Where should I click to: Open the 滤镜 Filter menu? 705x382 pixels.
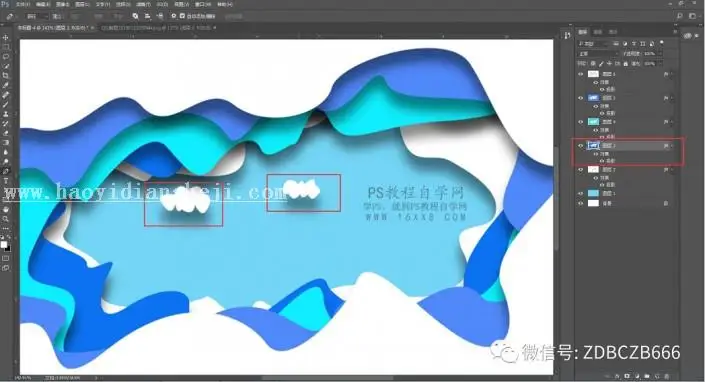[x=143, y=4]
